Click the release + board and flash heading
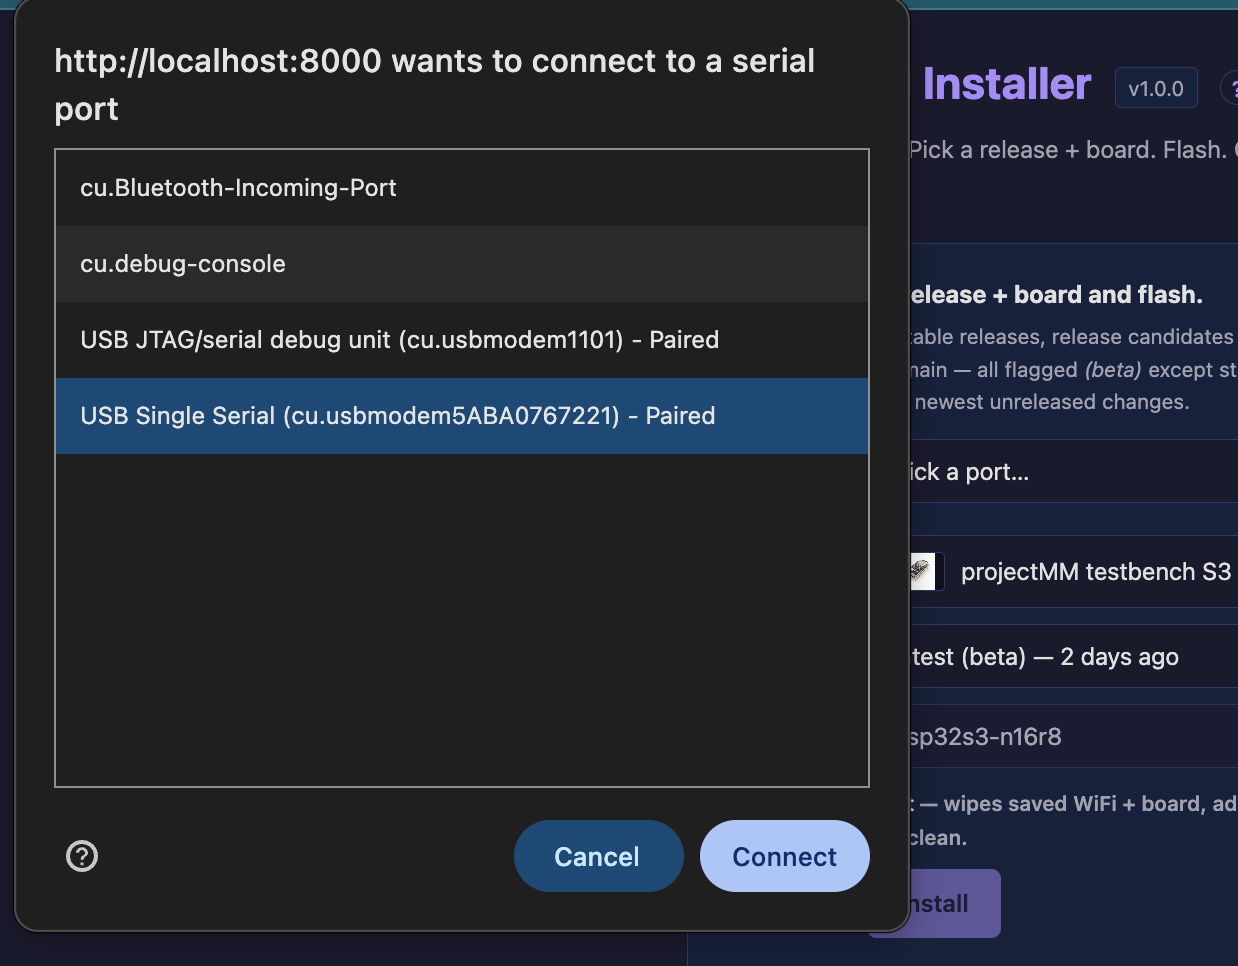Image resolution: width=1238 pixels, height=966 pixels. coord(1056,295)
